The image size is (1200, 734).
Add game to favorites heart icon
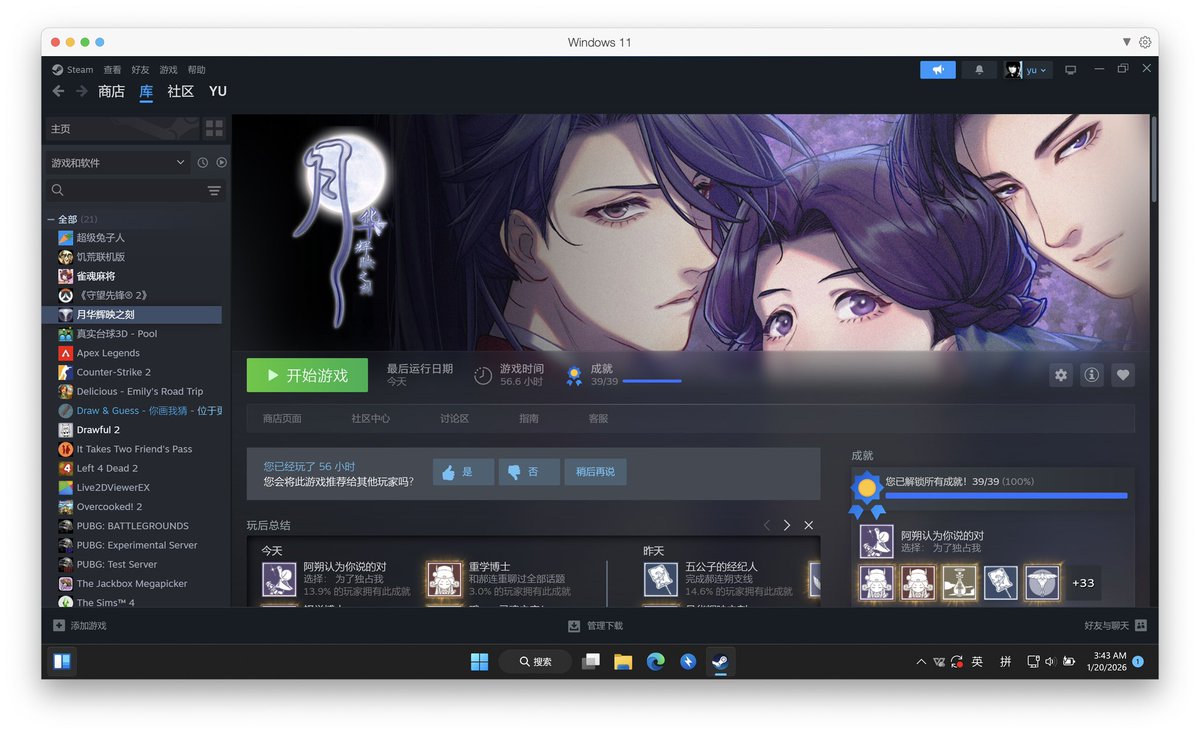(1123, 375)
